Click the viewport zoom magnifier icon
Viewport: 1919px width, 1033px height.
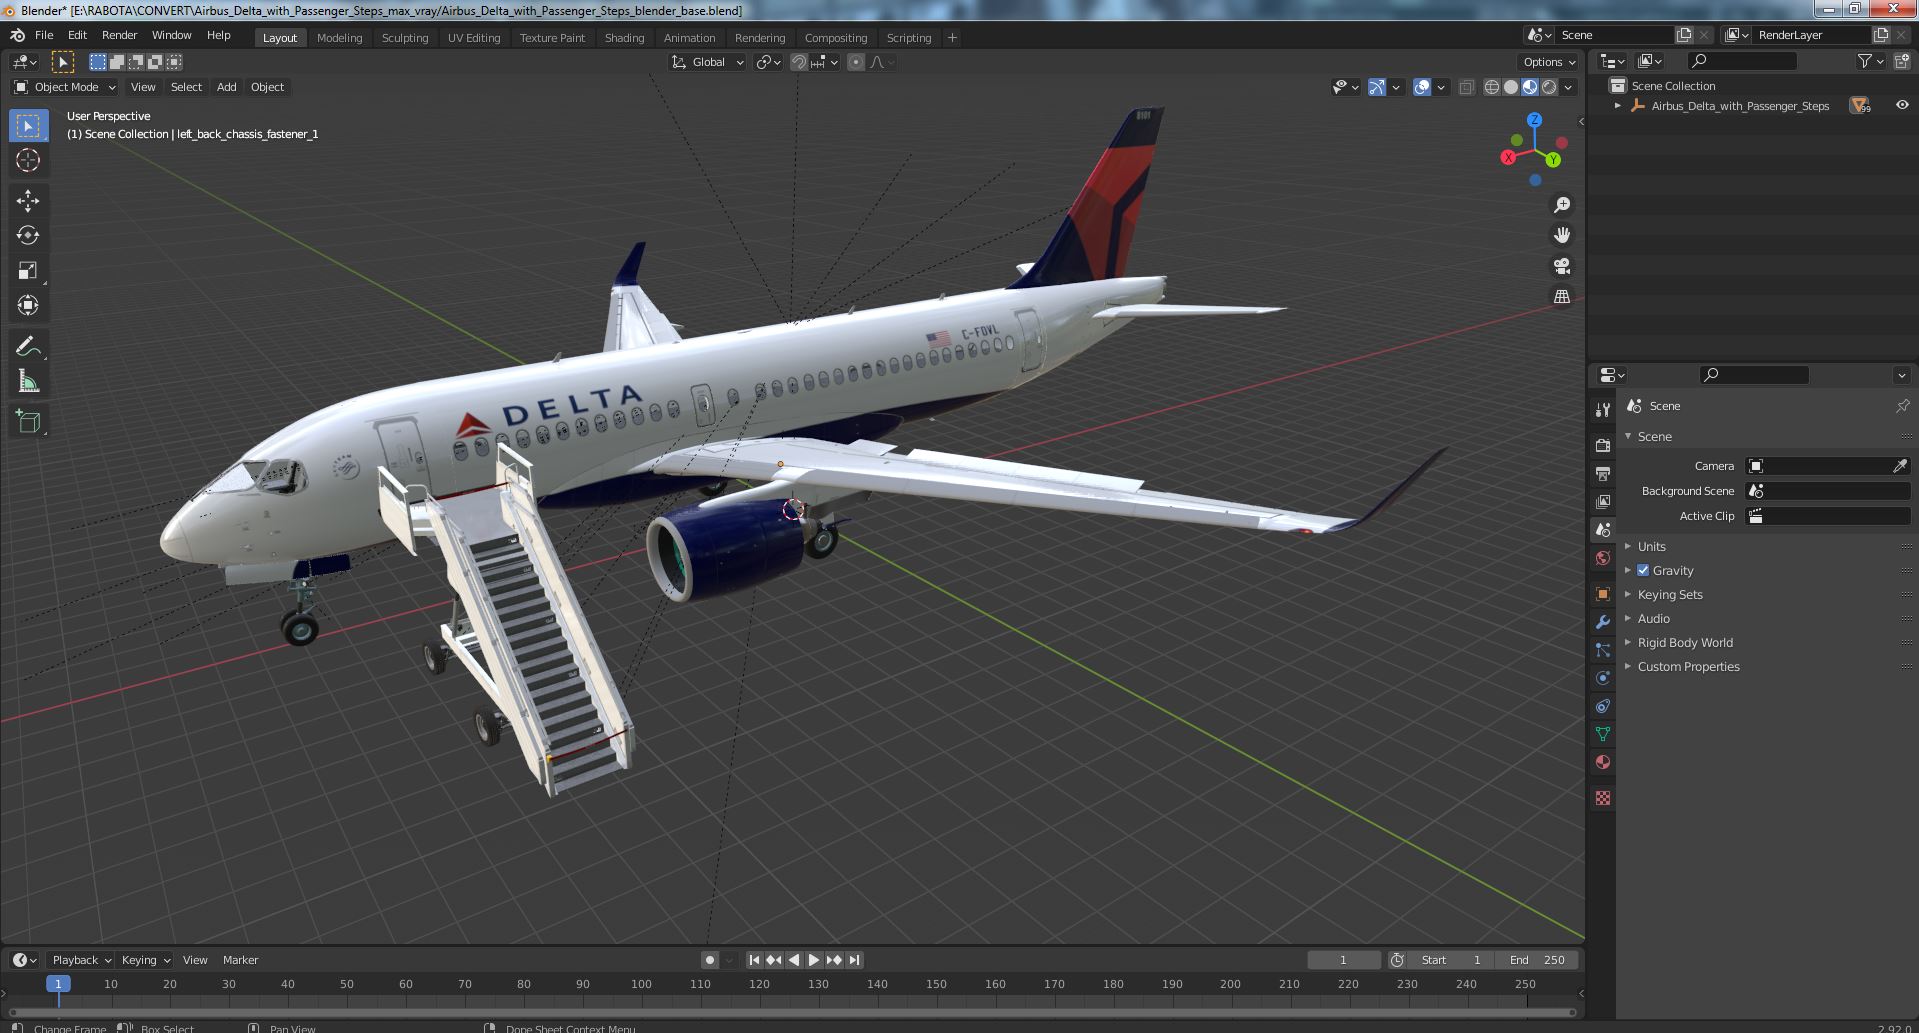point(1561,205)
